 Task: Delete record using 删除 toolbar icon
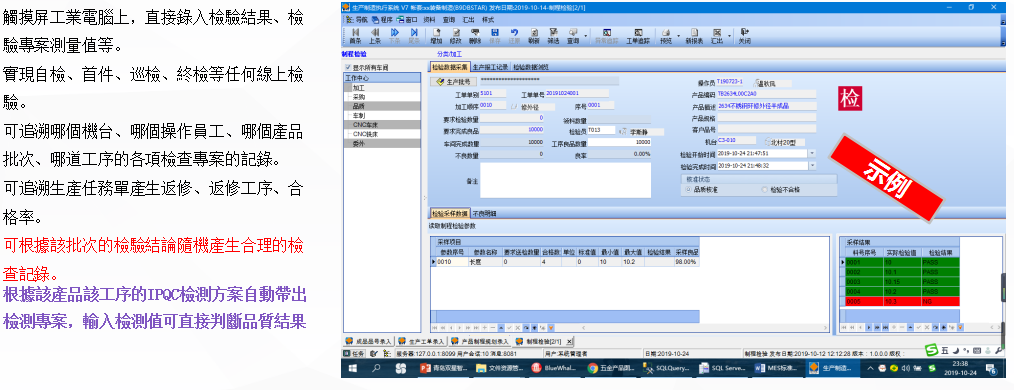pos(475,36)
